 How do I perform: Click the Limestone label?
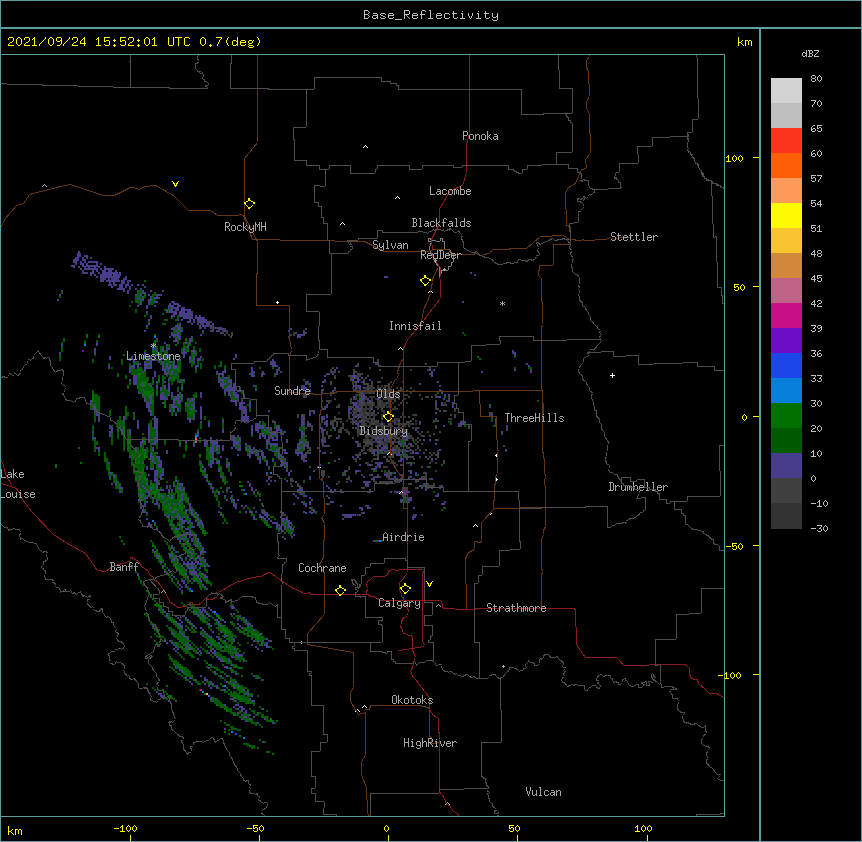[153, 357]
